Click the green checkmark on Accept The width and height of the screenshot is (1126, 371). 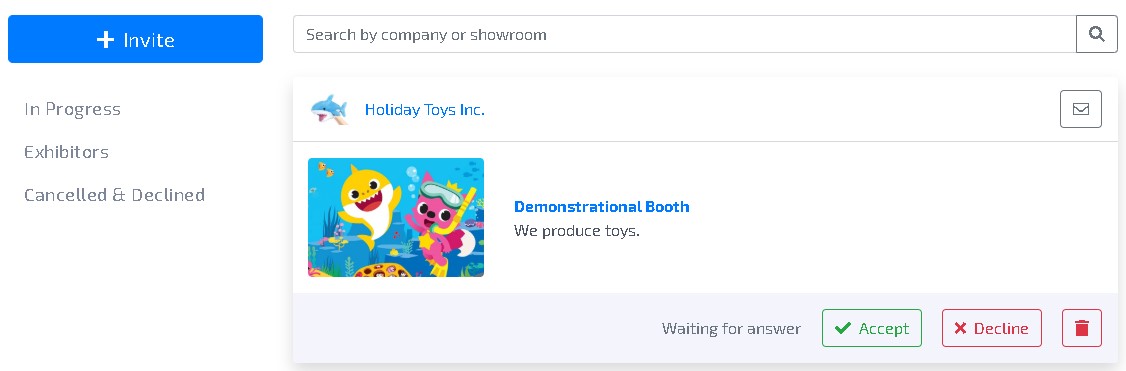point(842,329)
